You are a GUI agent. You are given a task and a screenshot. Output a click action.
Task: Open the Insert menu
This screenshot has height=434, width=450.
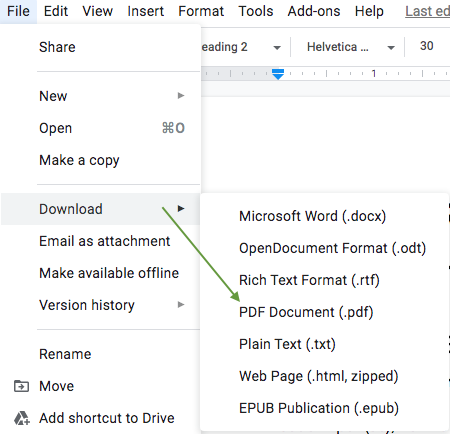tap(145, 11)
